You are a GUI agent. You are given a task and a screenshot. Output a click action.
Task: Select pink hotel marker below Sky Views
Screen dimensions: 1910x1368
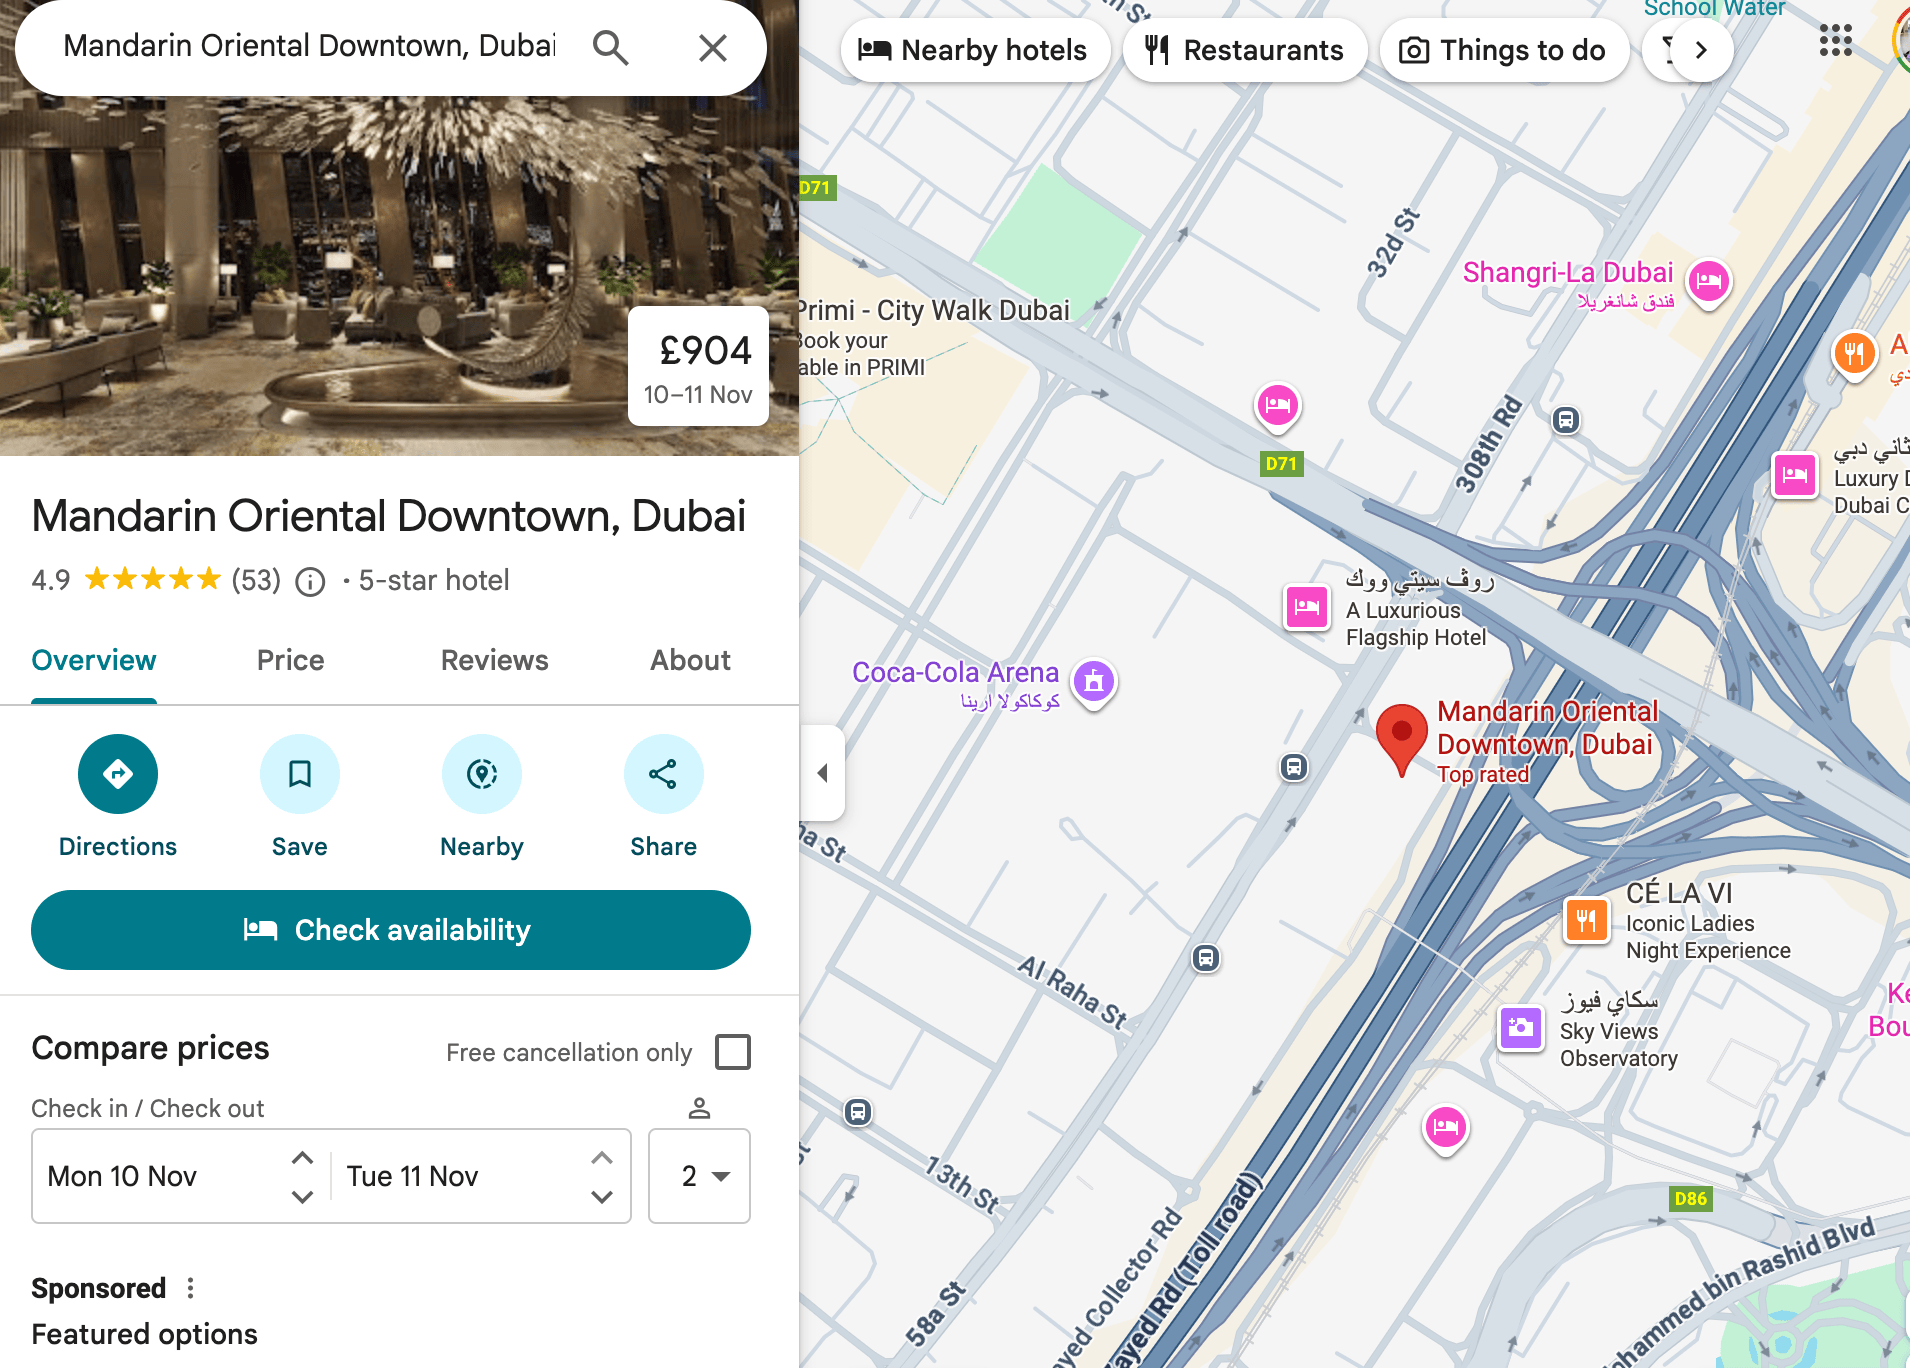click(1446, 1129)
